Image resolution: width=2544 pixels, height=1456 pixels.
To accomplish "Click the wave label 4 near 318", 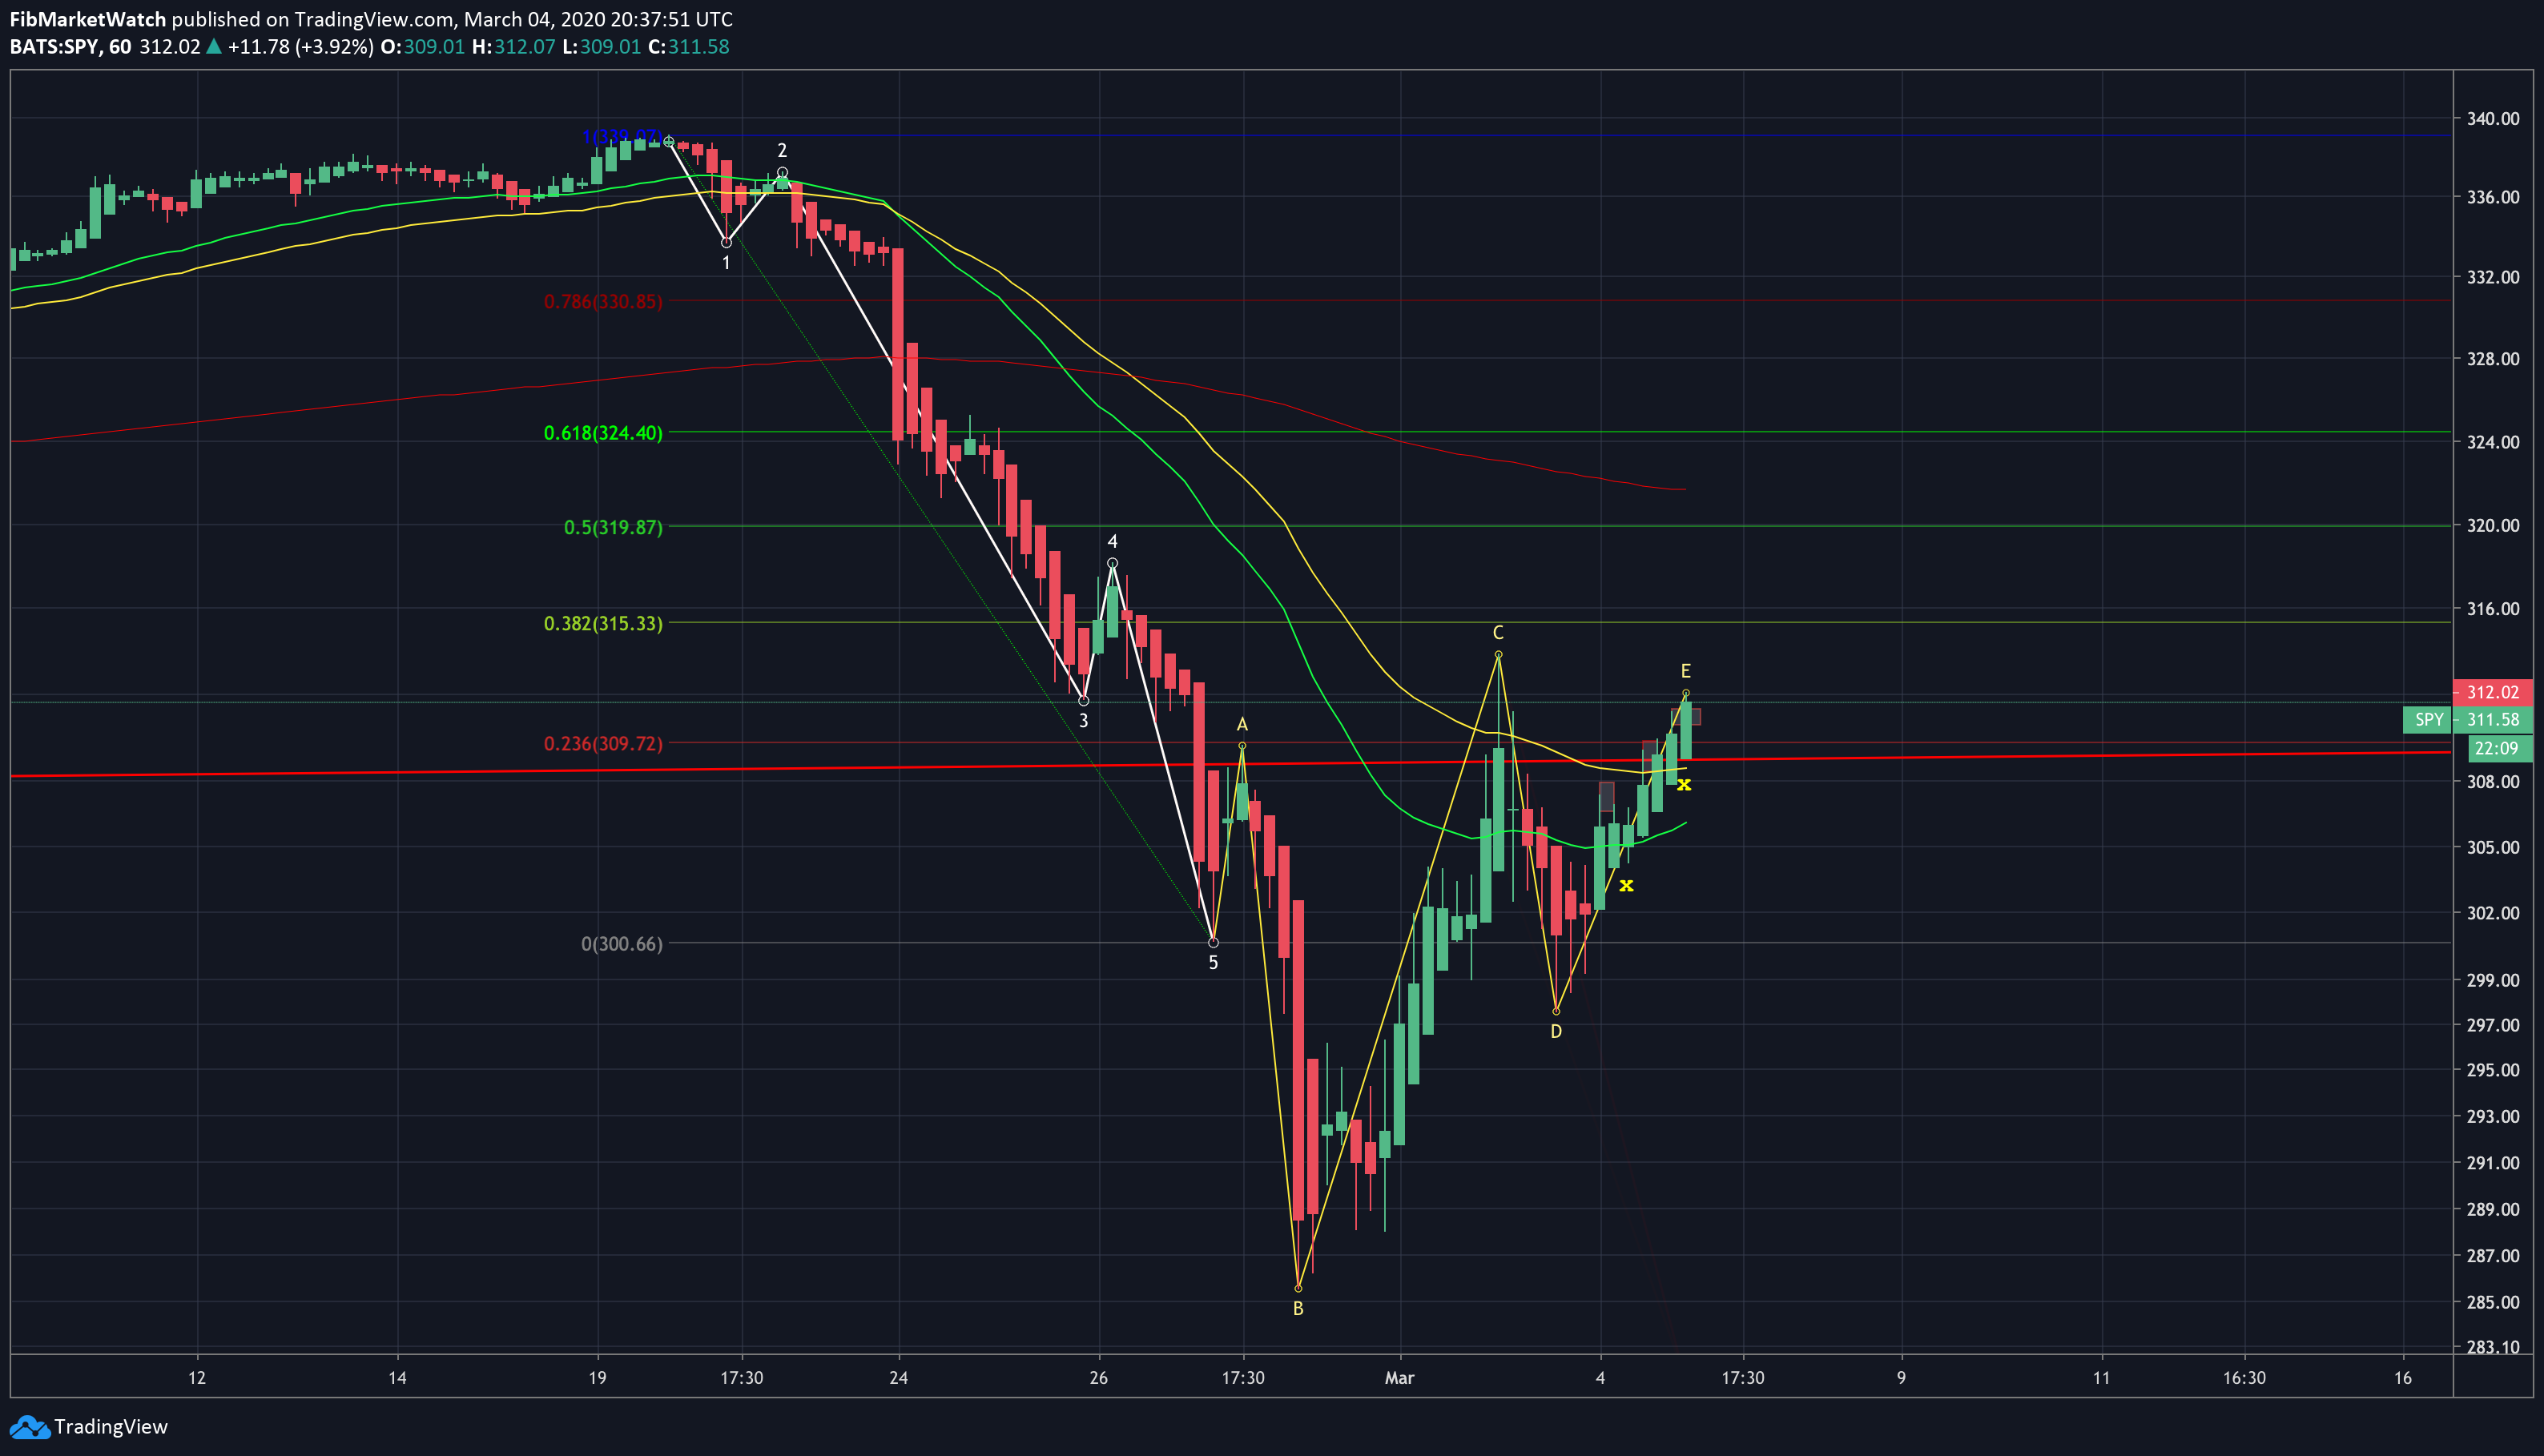I will 1112,542.
